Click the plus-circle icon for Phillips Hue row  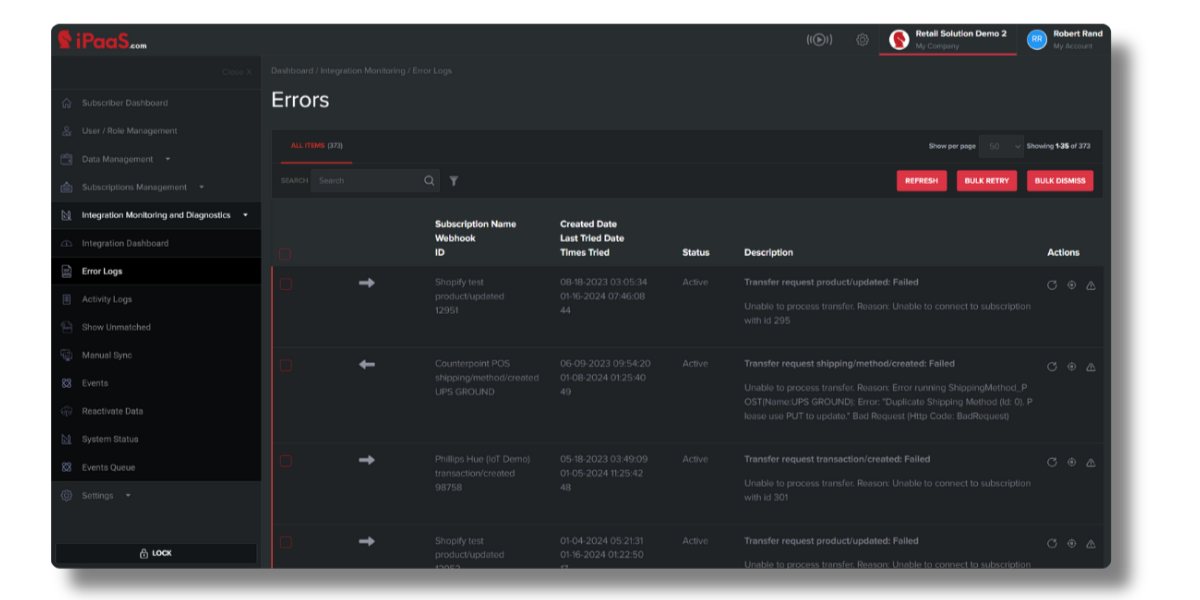1071,462
